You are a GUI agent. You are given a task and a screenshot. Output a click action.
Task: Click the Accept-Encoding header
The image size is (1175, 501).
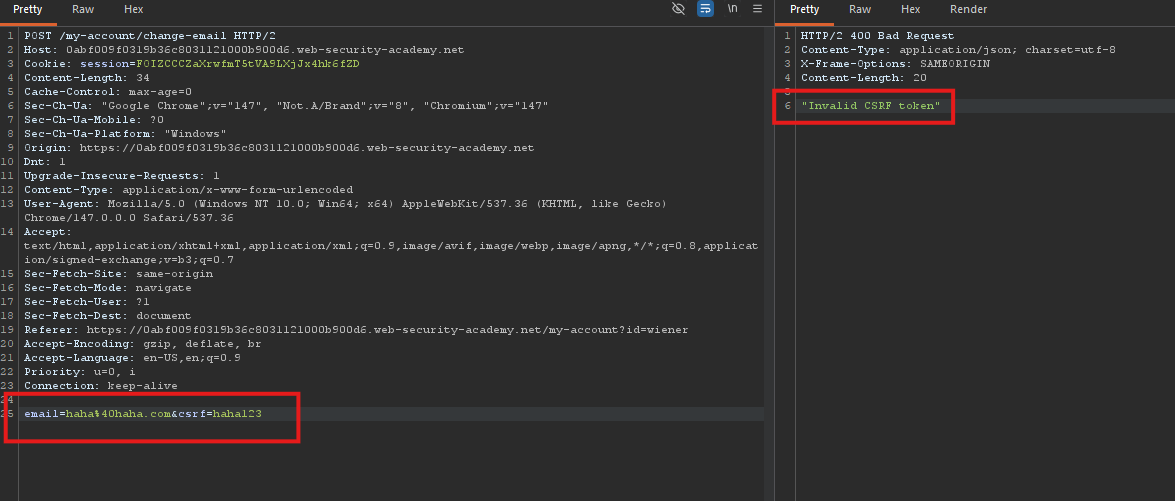(142, 344)
